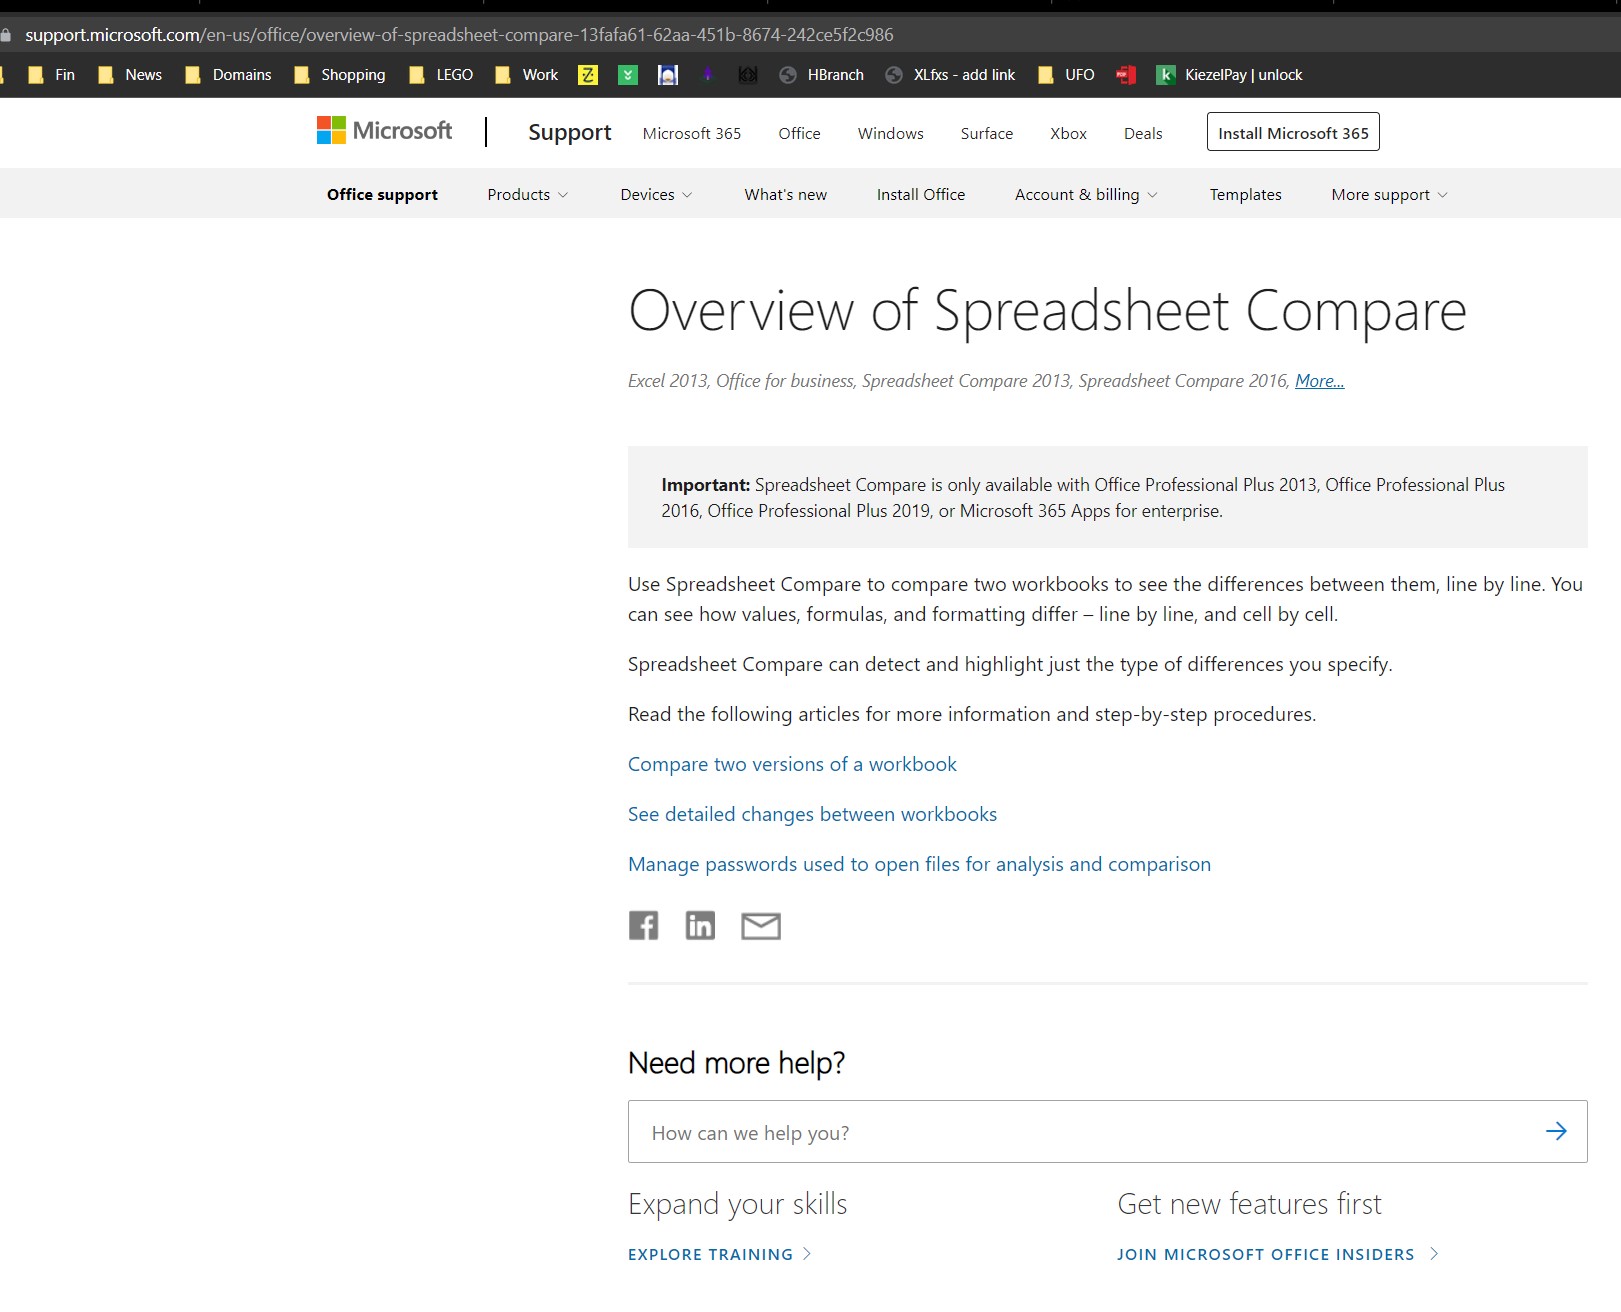Open the Templates page

pyautogui.click(x=1245, y=194)
